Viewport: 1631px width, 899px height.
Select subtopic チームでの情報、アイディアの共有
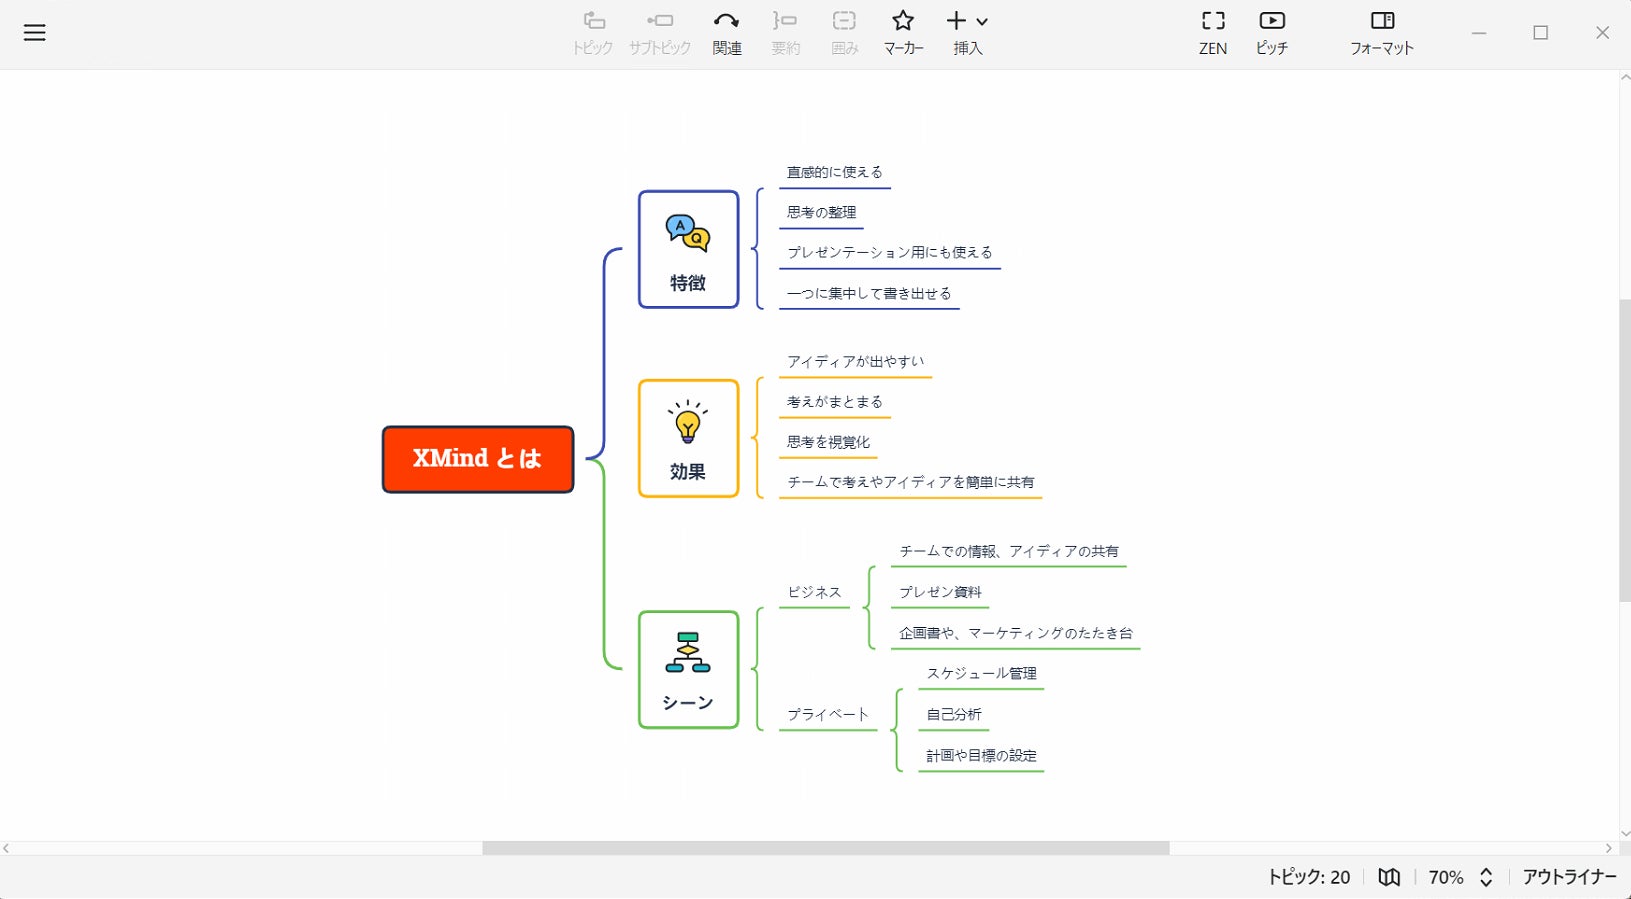point(1009,552)
